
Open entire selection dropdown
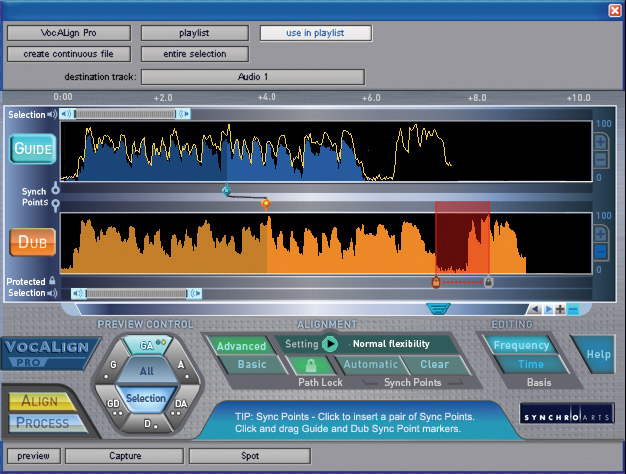(194, 54)
